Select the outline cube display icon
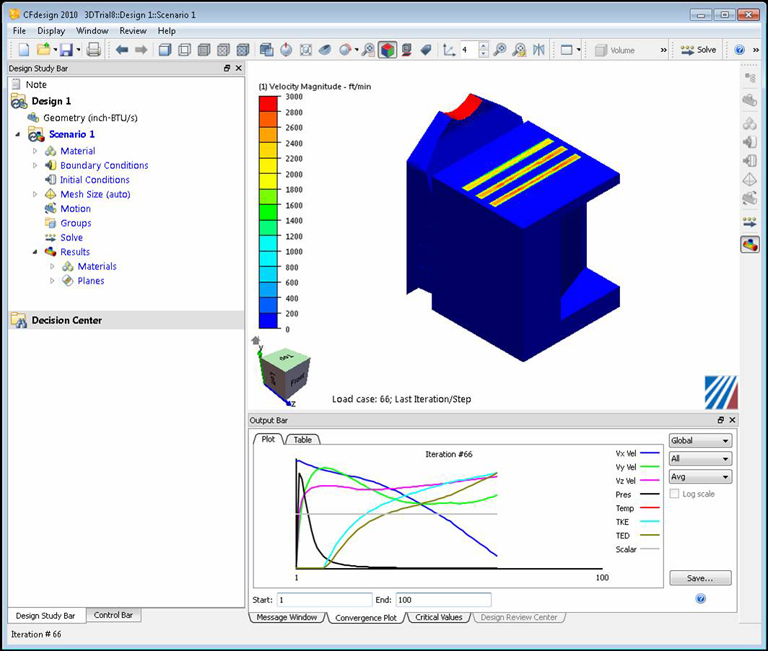Viewport: 768px width, 651px height. 185,50
